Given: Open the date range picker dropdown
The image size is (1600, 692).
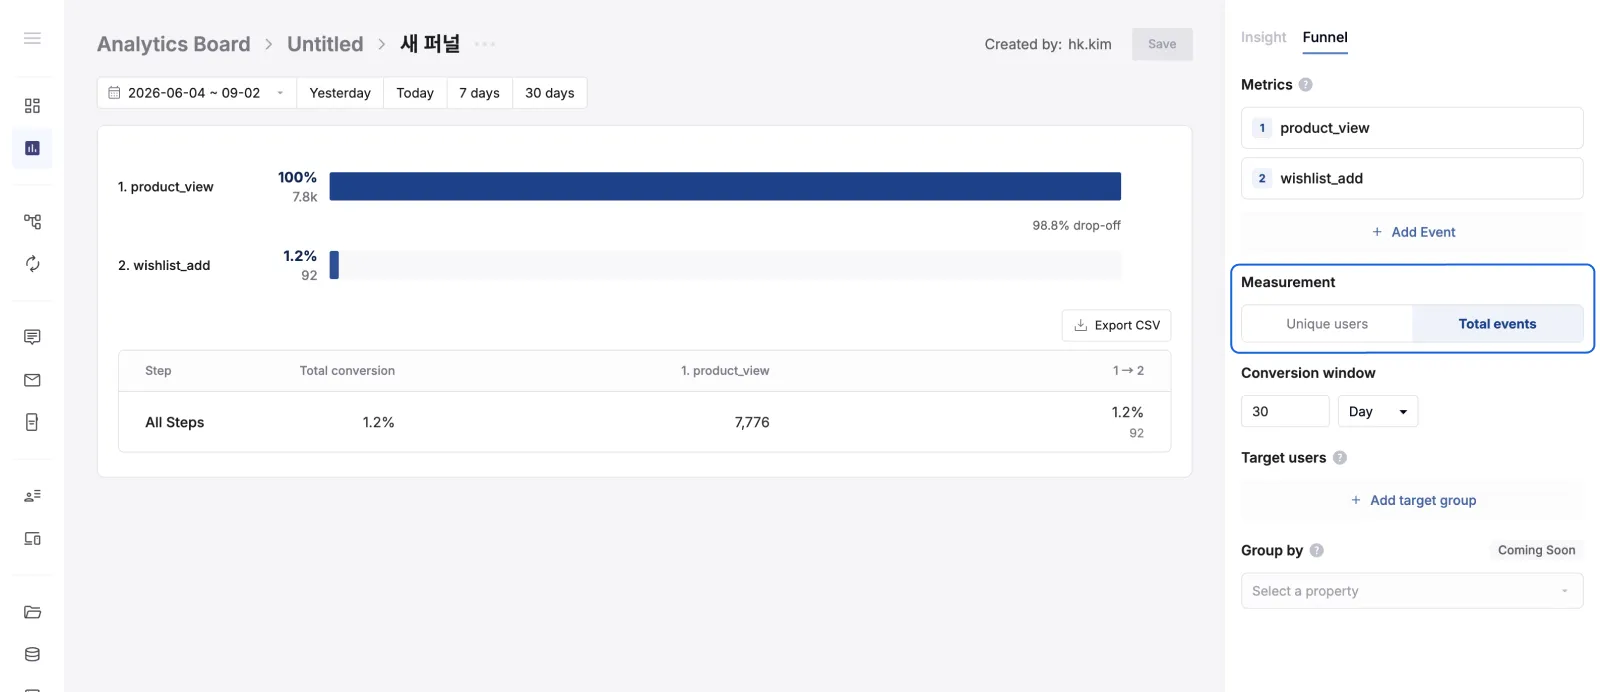Looking at the screenshot, I should click(197, 93).
